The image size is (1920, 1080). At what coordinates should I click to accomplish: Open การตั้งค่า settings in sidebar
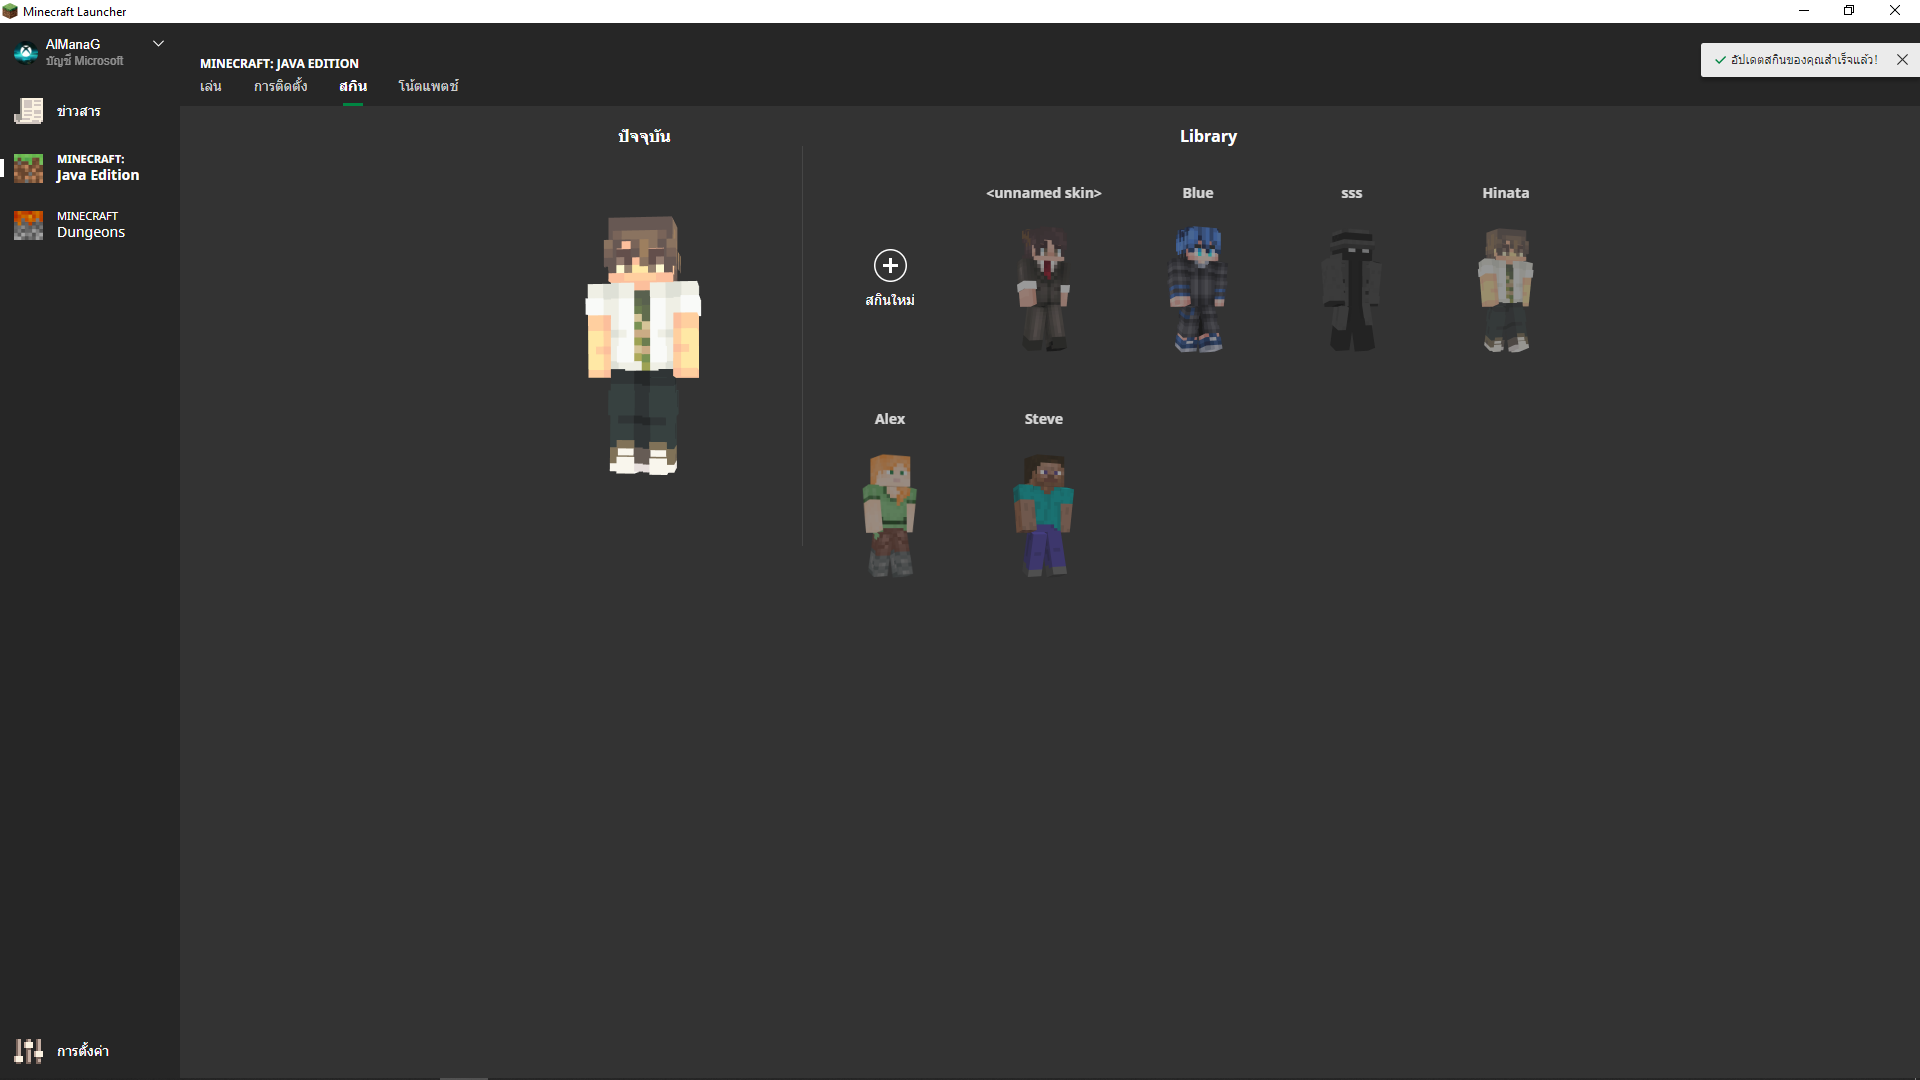pyautogui.click(x=83, y=1051)
